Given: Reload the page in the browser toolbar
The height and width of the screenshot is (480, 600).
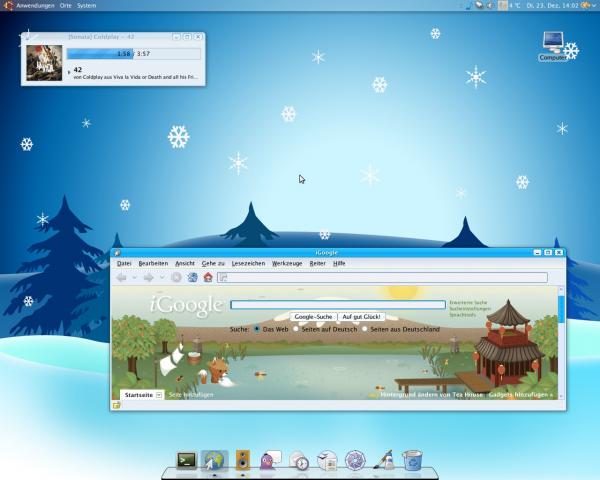Looking at the screenshot, I should [192, 277].
